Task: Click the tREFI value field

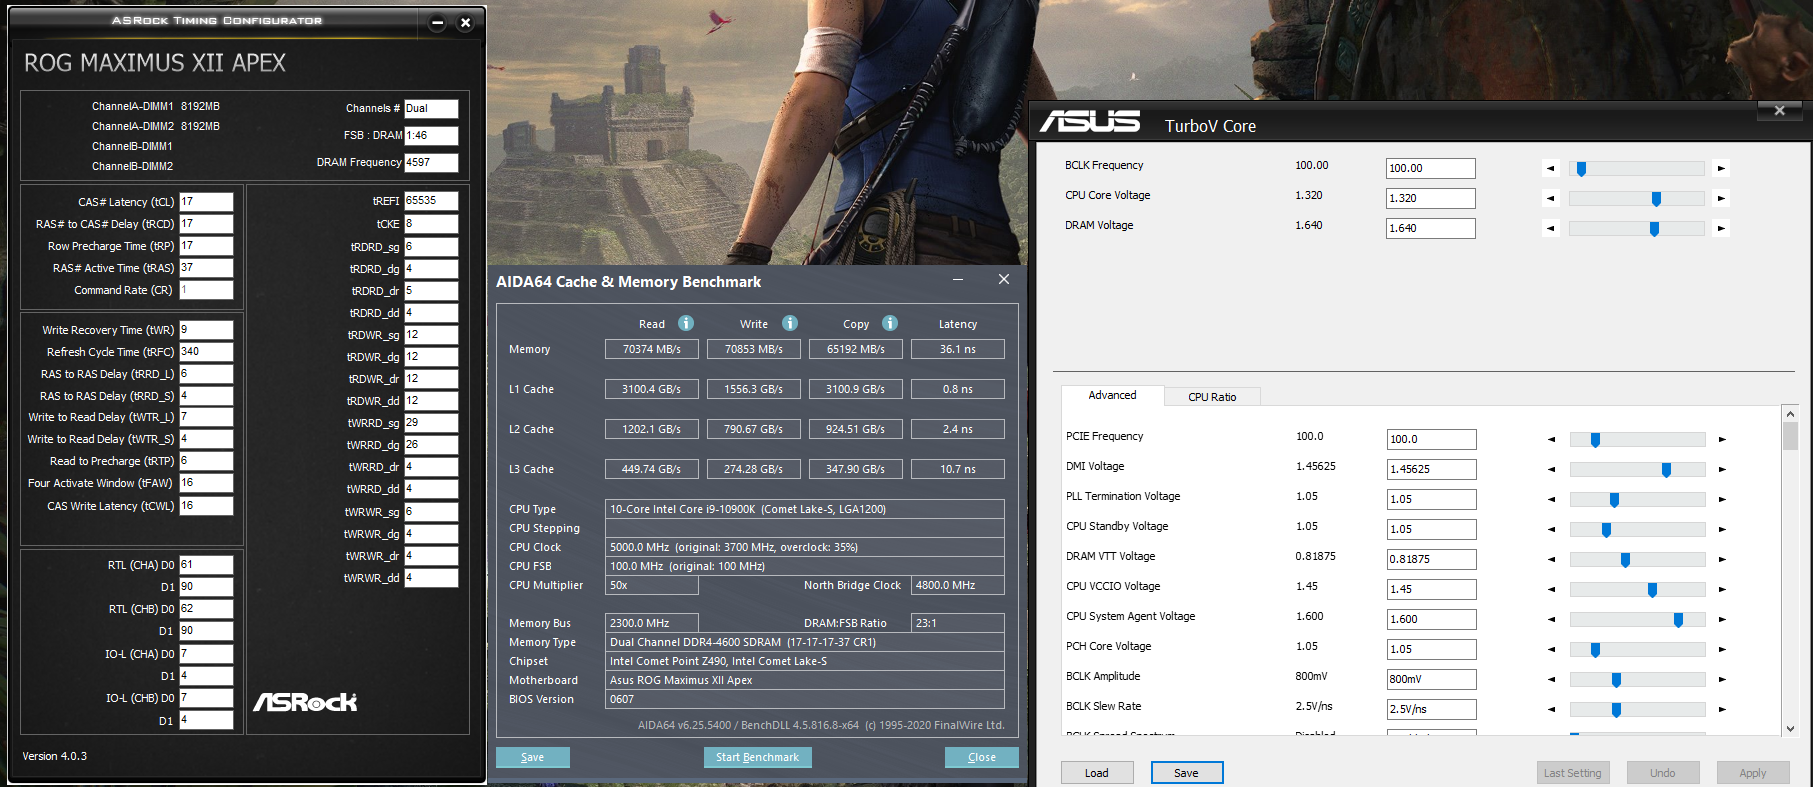Action: pyautogui.click(x=431, y=201)
